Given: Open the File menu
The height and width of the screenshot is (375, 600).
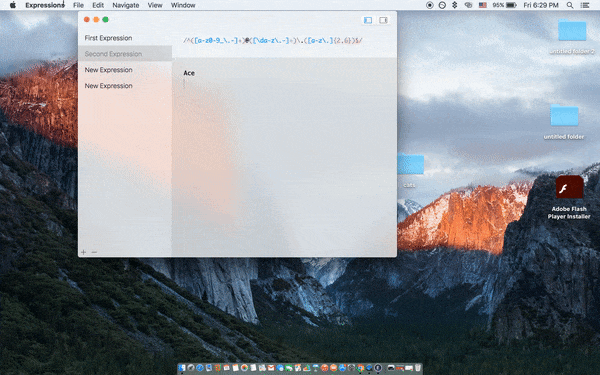Looking at the screenshot, I should point(78,5).
